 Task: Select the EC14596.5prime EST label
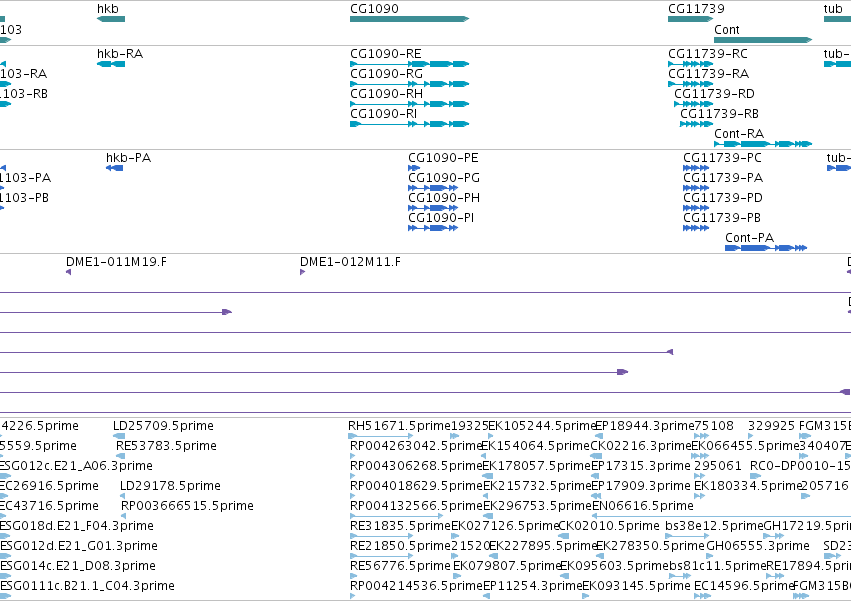coord(744,586)
